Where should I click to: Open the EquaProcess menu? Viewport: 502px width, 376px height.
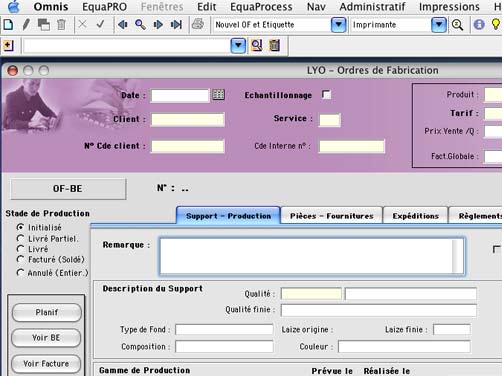(261, 7)
